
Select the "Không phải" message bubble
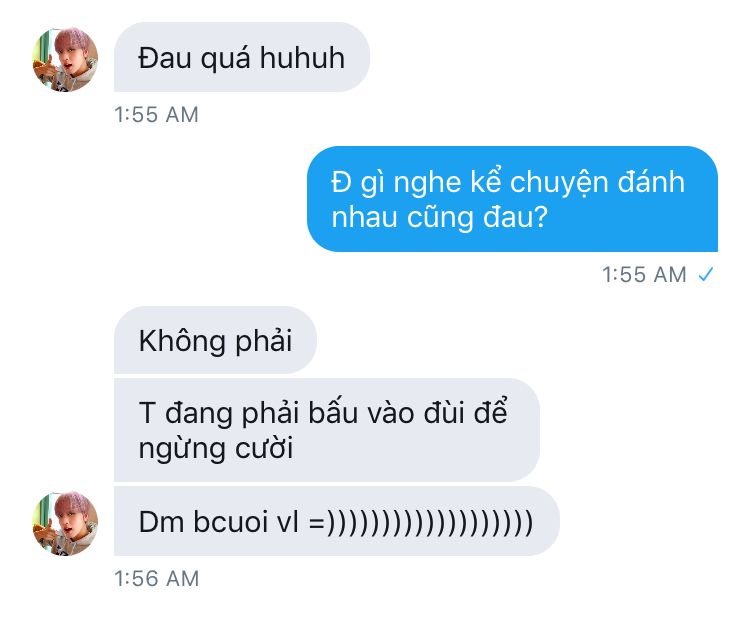[x=215, y=340]
